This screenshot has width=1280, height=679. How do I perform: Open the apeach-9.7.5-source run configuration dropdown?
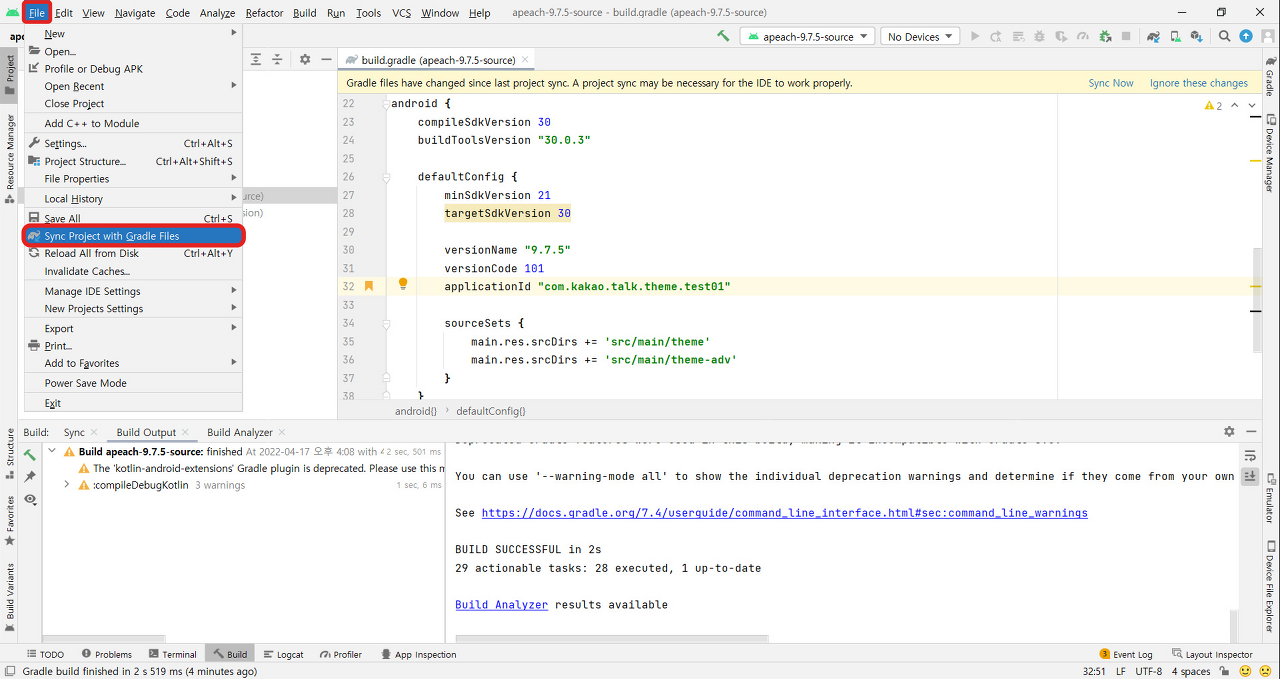coord(806,35)
